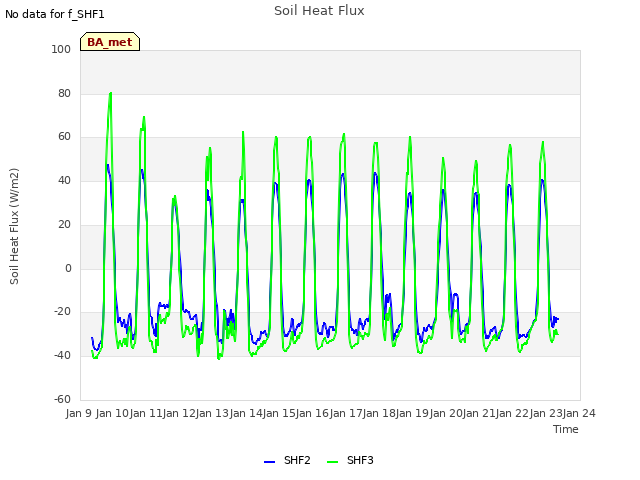Click the SHF3 peak near 80 on Jan 10
Image resolution: width=640 pixels, height=480 pixels.
[x=111, y=94]
